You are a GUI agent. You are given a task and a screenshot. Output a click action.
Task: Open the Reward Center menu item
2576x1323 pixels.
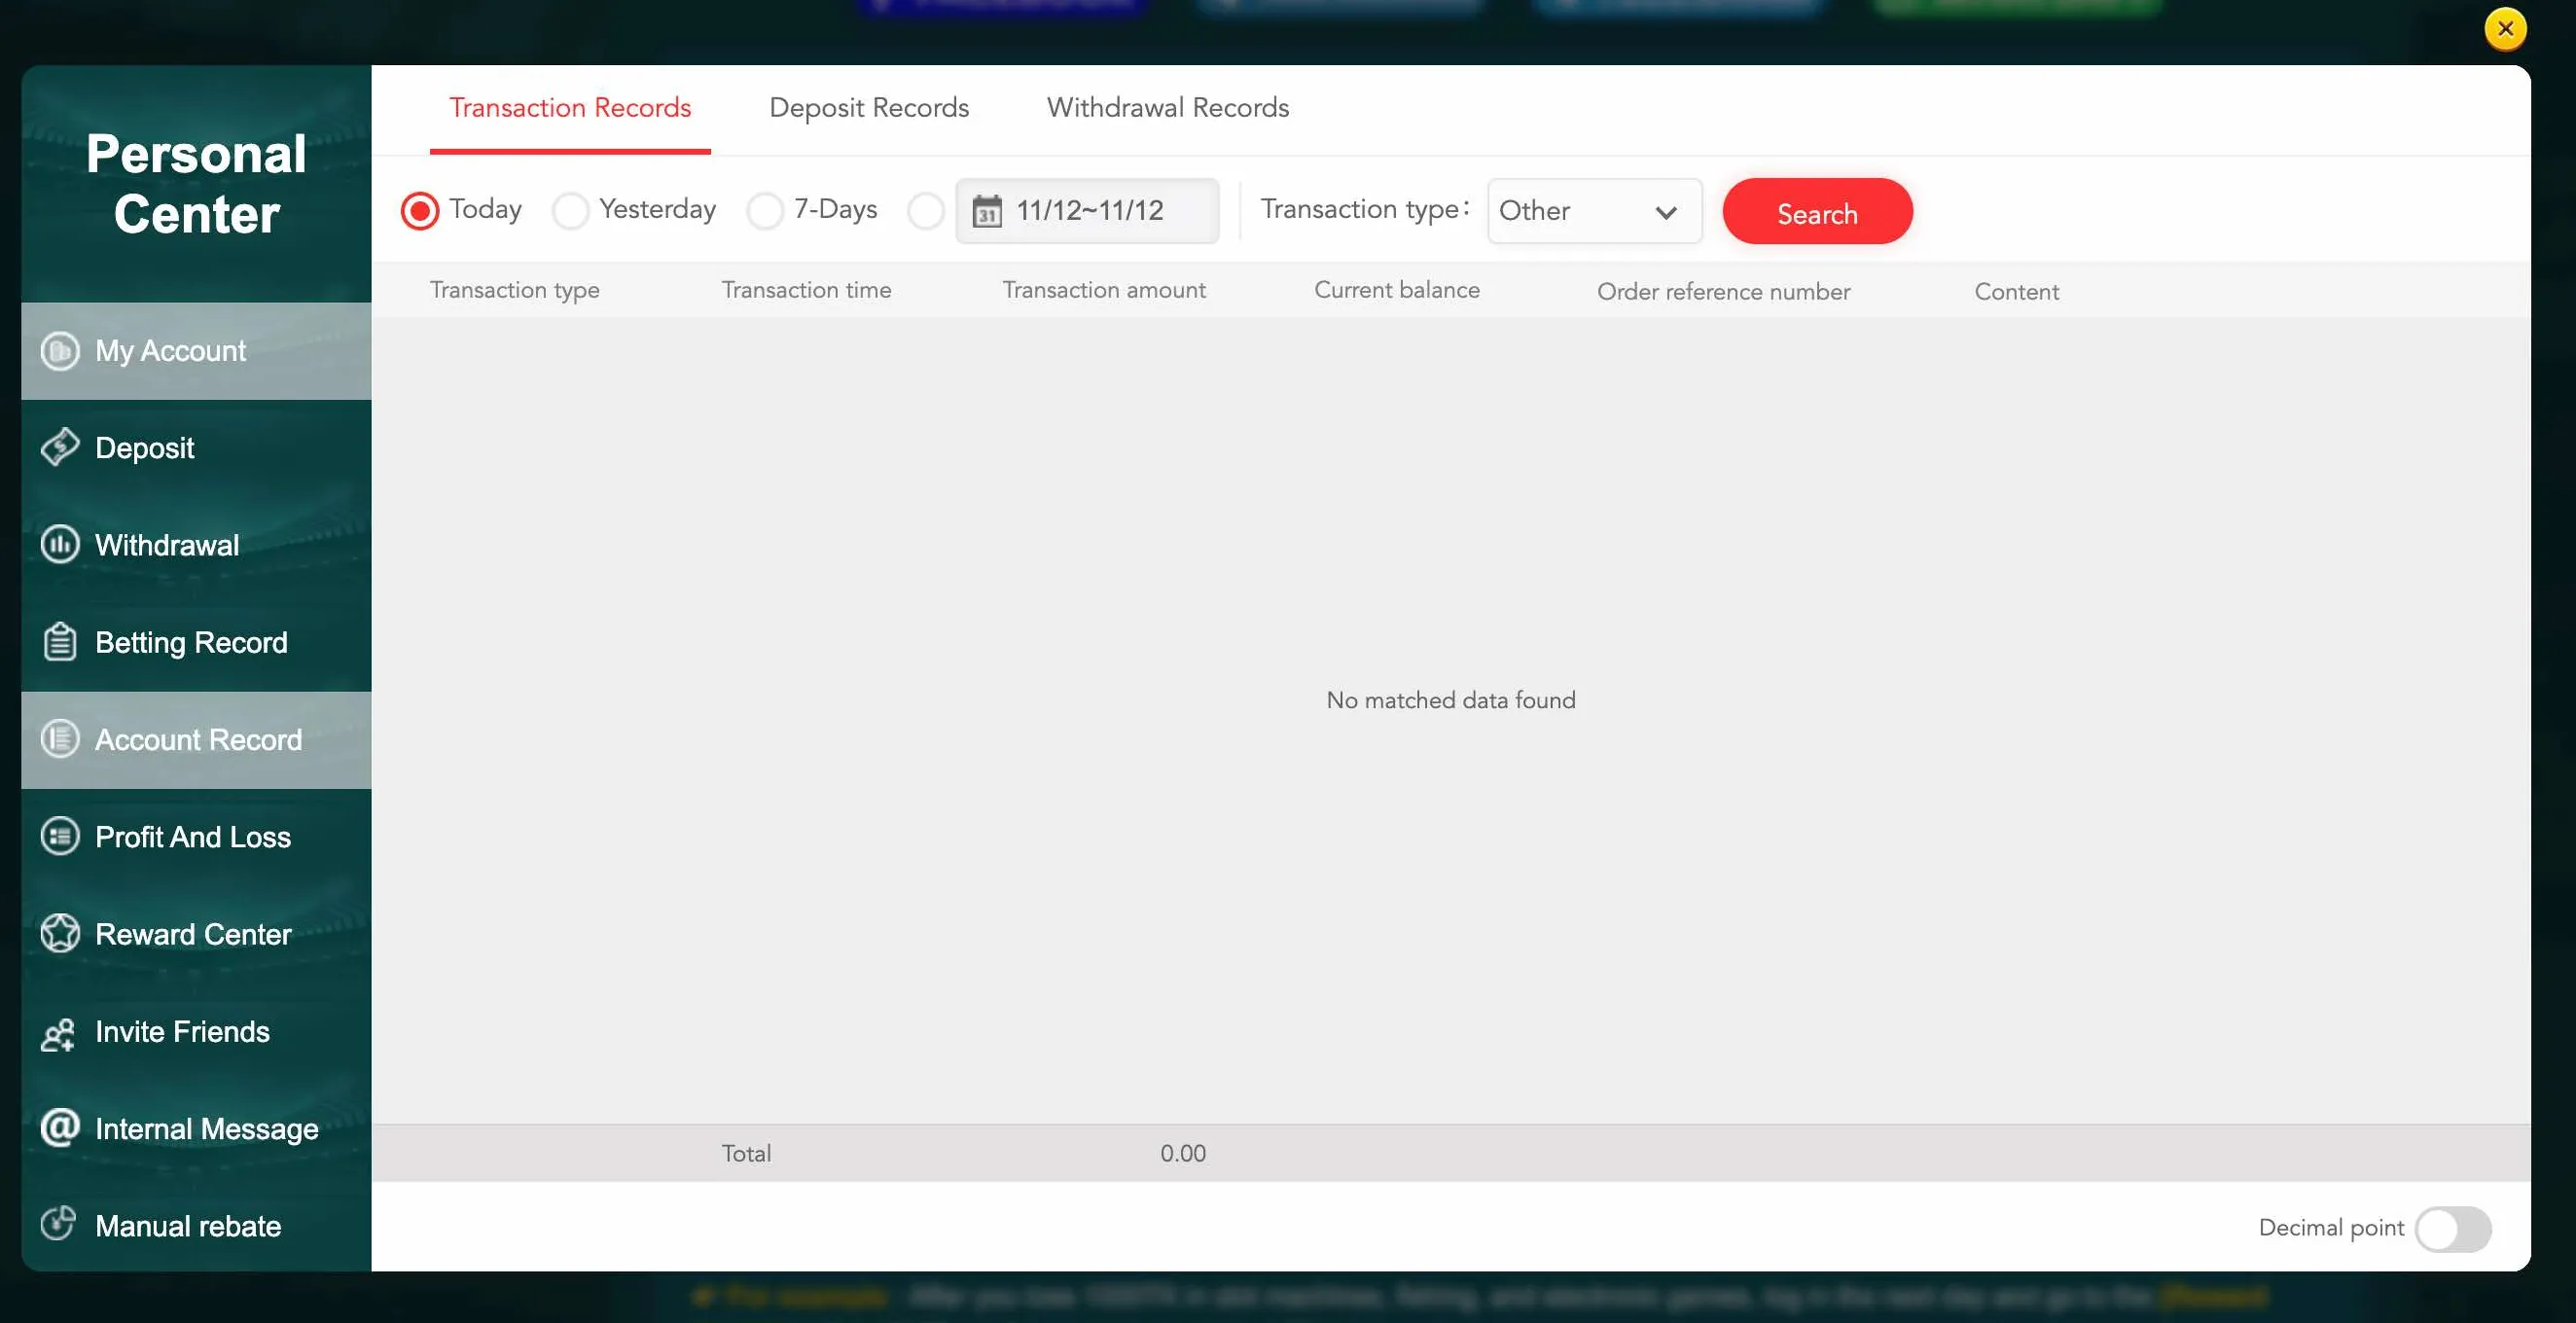[x=196, y=934]
